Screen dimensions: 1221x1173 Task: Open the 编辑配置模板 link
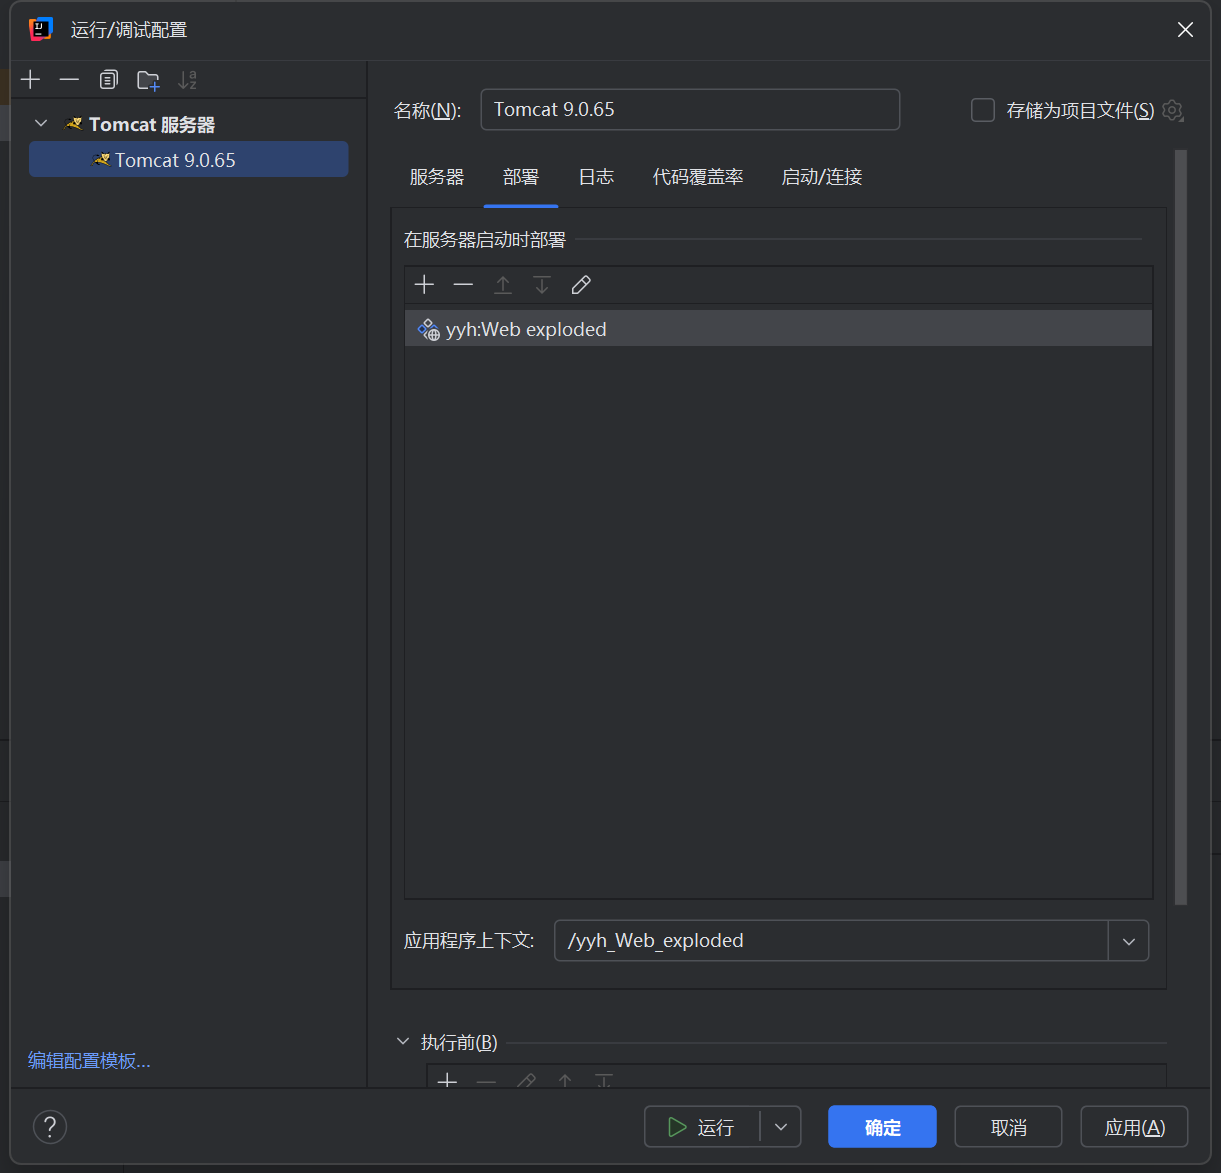tap(88, 1060)
